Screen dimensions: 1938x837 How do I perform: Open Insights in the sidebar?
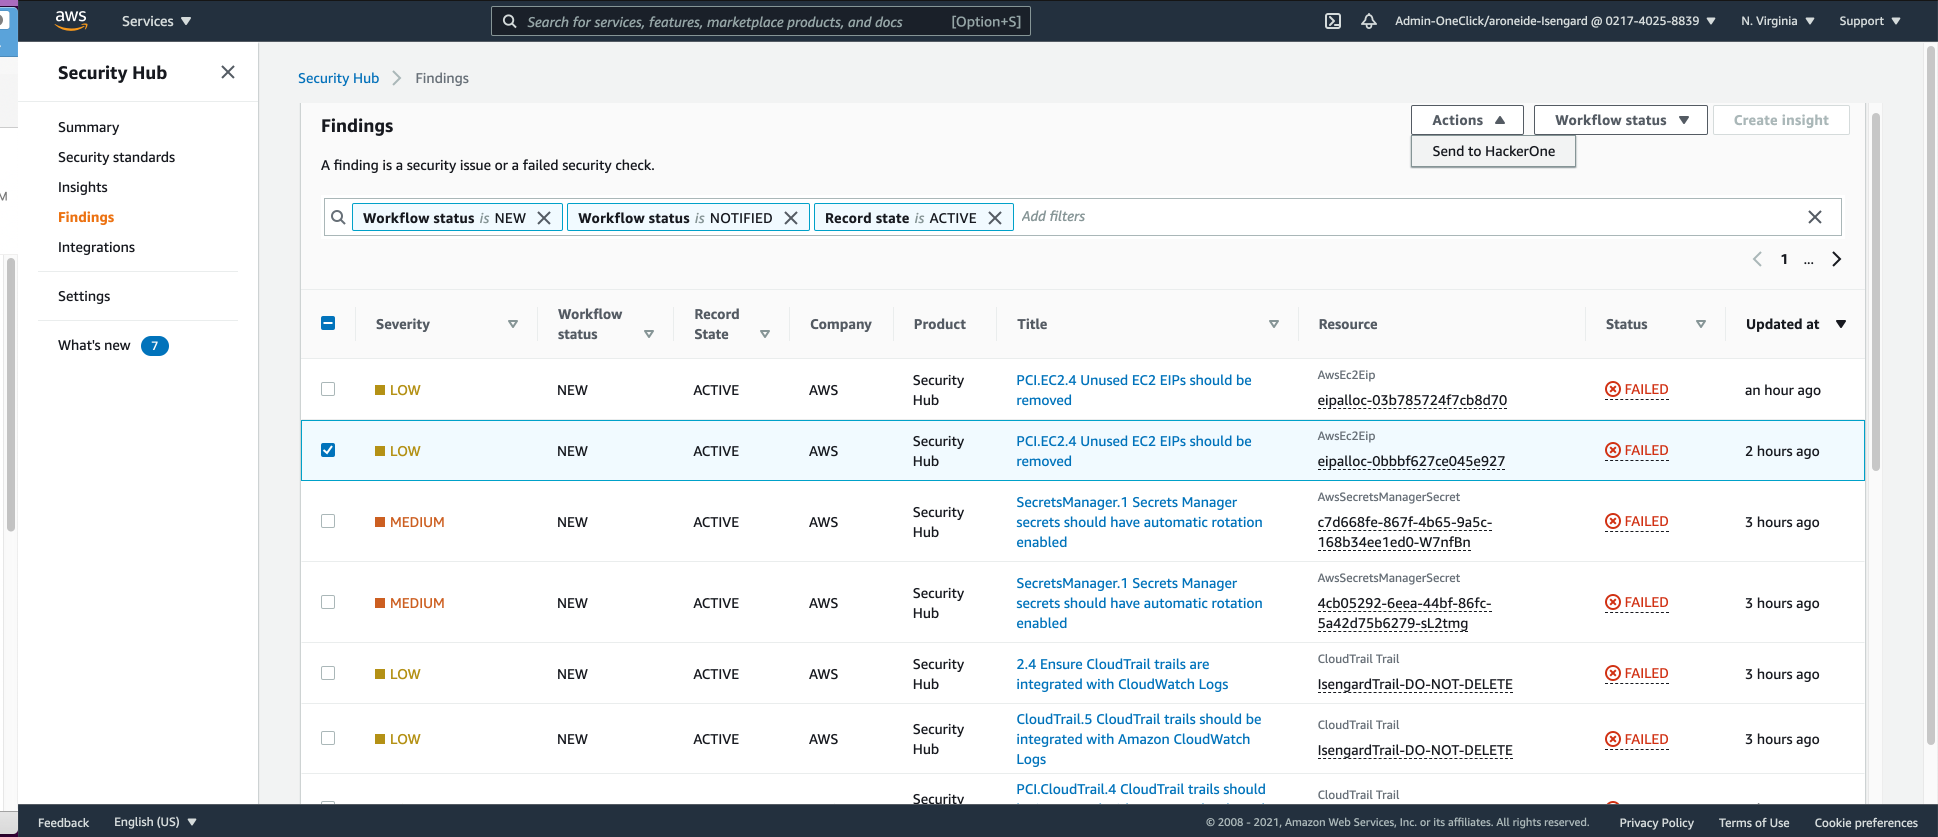[x=83, y=187]
